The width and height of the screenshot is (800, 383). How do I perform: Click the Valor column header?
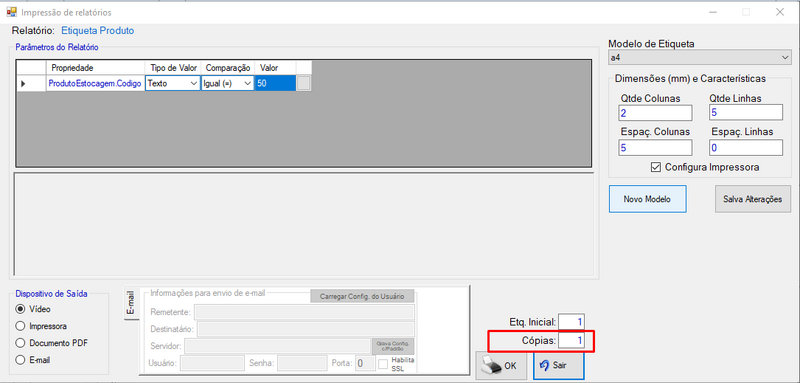point(275,68)
